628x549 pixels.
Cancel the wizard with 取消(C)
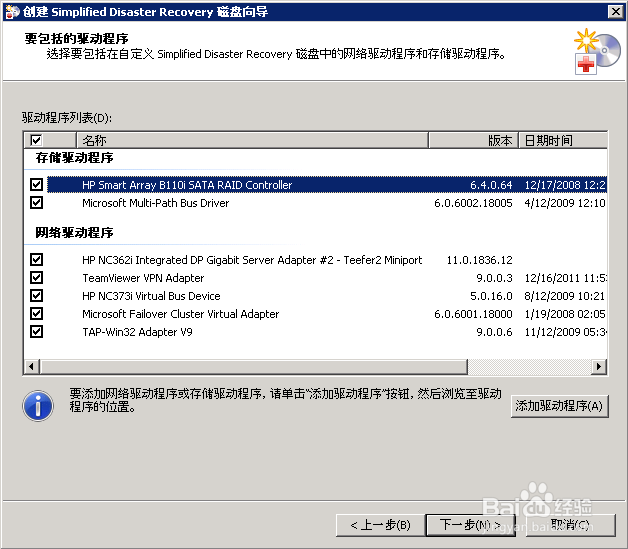click(x=570, y=525)
